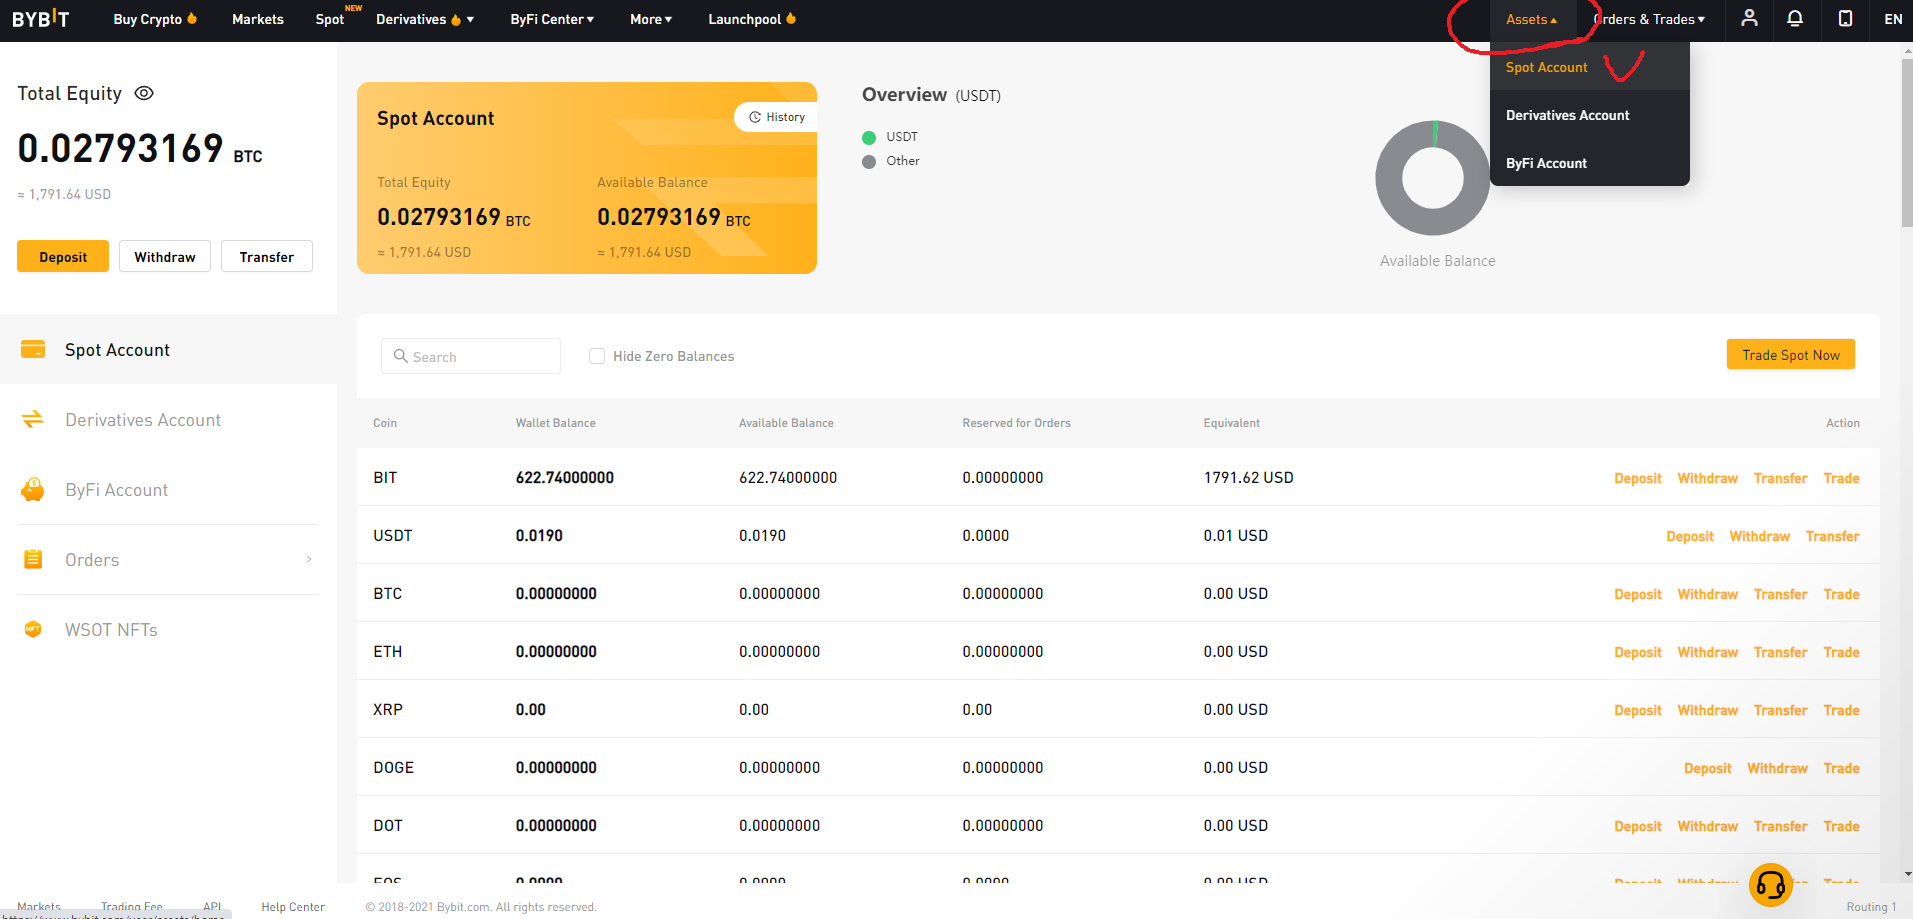Viewport: 1913px width, 919px height.
Task: Click the BIT wallet balance 622.74000000
Action: pyautogui.click(x=564, y=478)
